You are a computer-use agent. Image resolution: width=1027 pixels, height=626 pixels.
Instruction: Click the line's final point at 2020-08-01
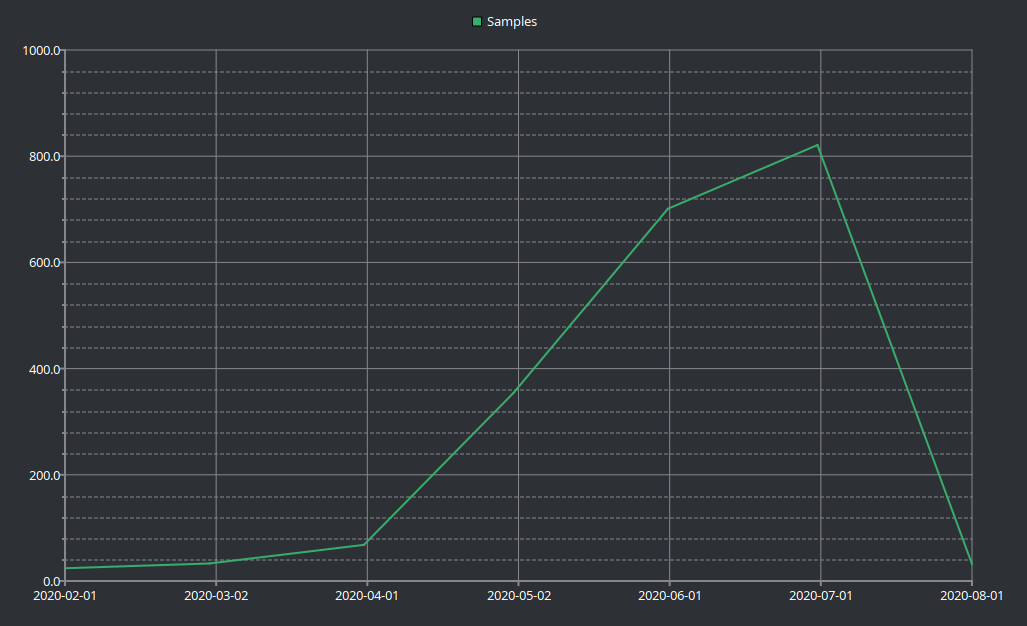coord(972,564)
